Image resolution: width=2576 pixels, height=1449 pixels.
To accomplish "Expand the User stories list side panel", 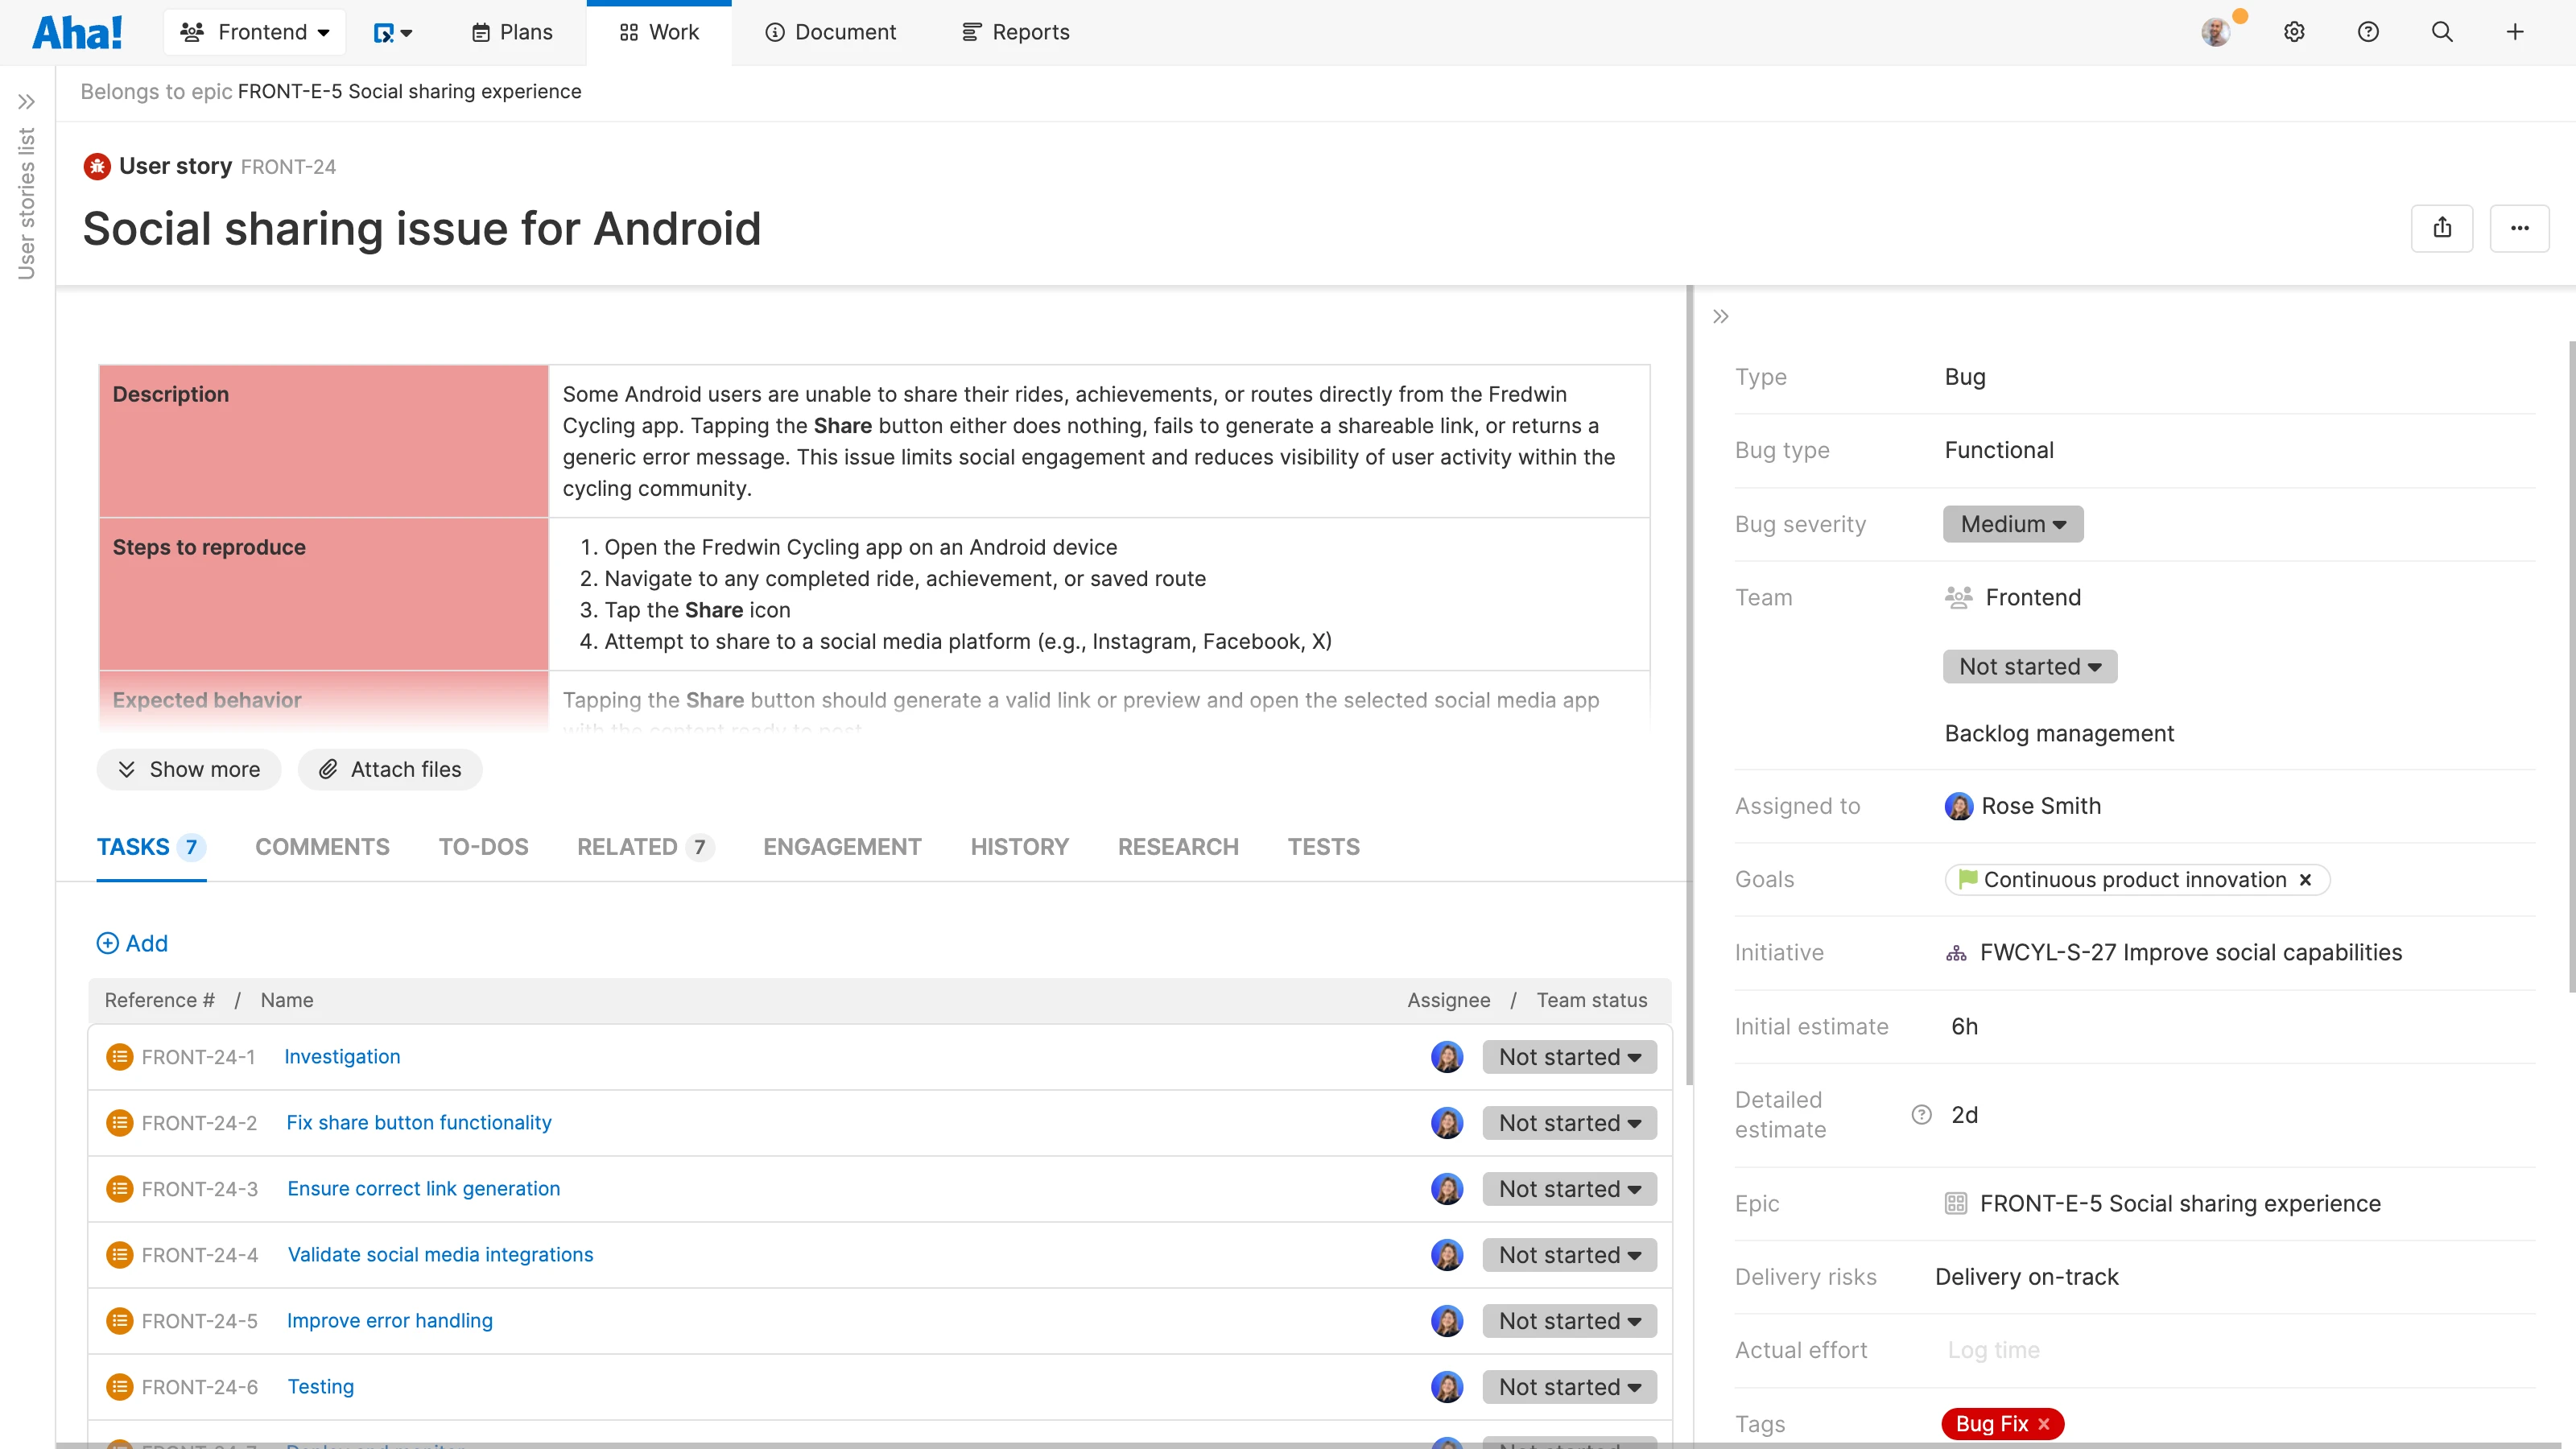I will 26,102.
